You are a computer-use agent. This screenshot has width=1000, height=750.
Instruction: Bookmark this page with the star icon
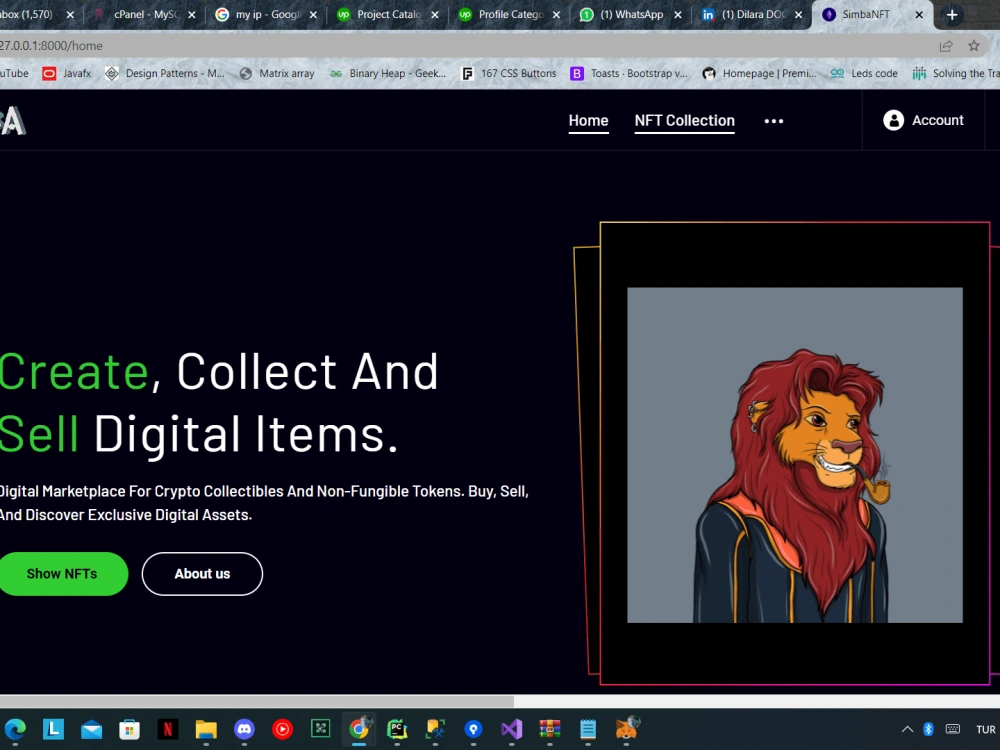pyautogui.click(x=974, y=45)
